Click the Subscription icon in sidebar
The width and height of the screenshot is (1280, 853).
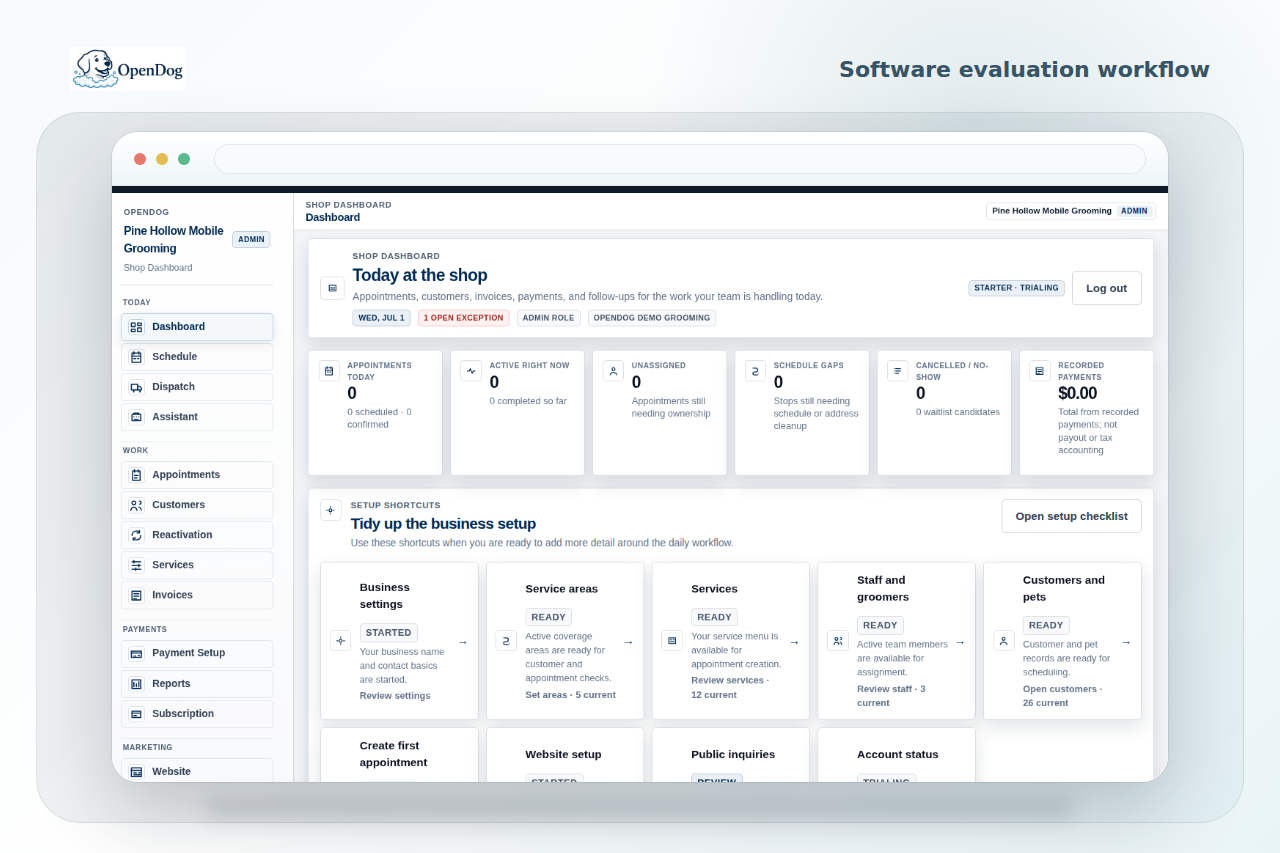(x=136, y=714)
